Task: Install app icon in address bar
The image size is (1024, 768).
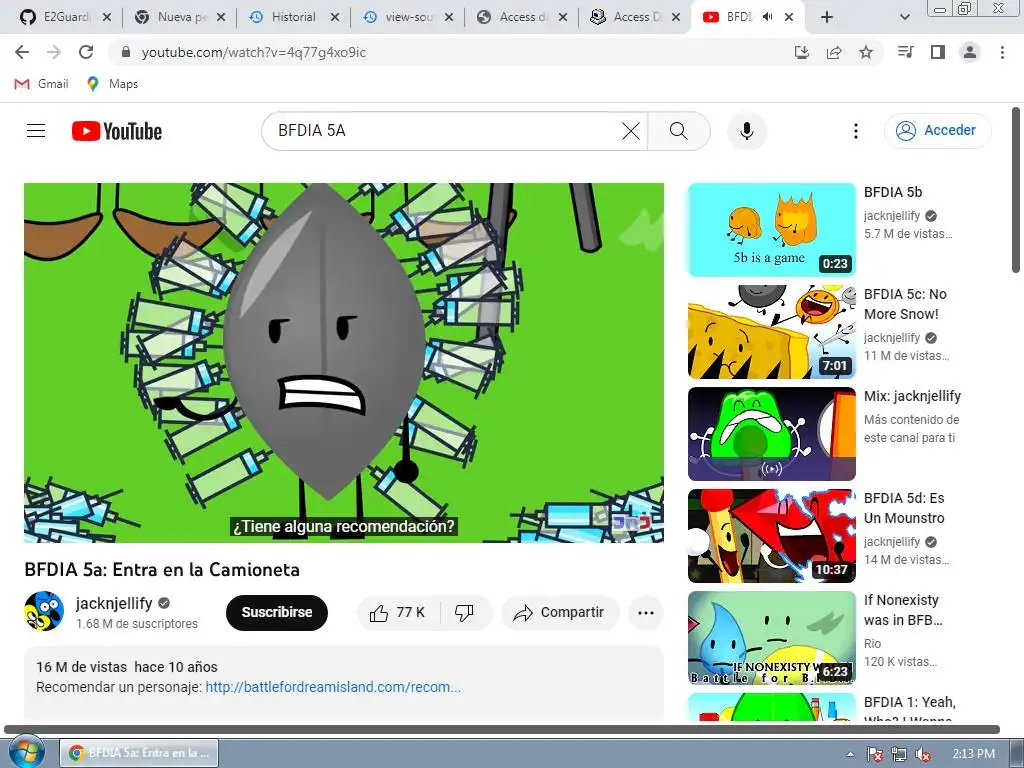Action: [802, 52]
